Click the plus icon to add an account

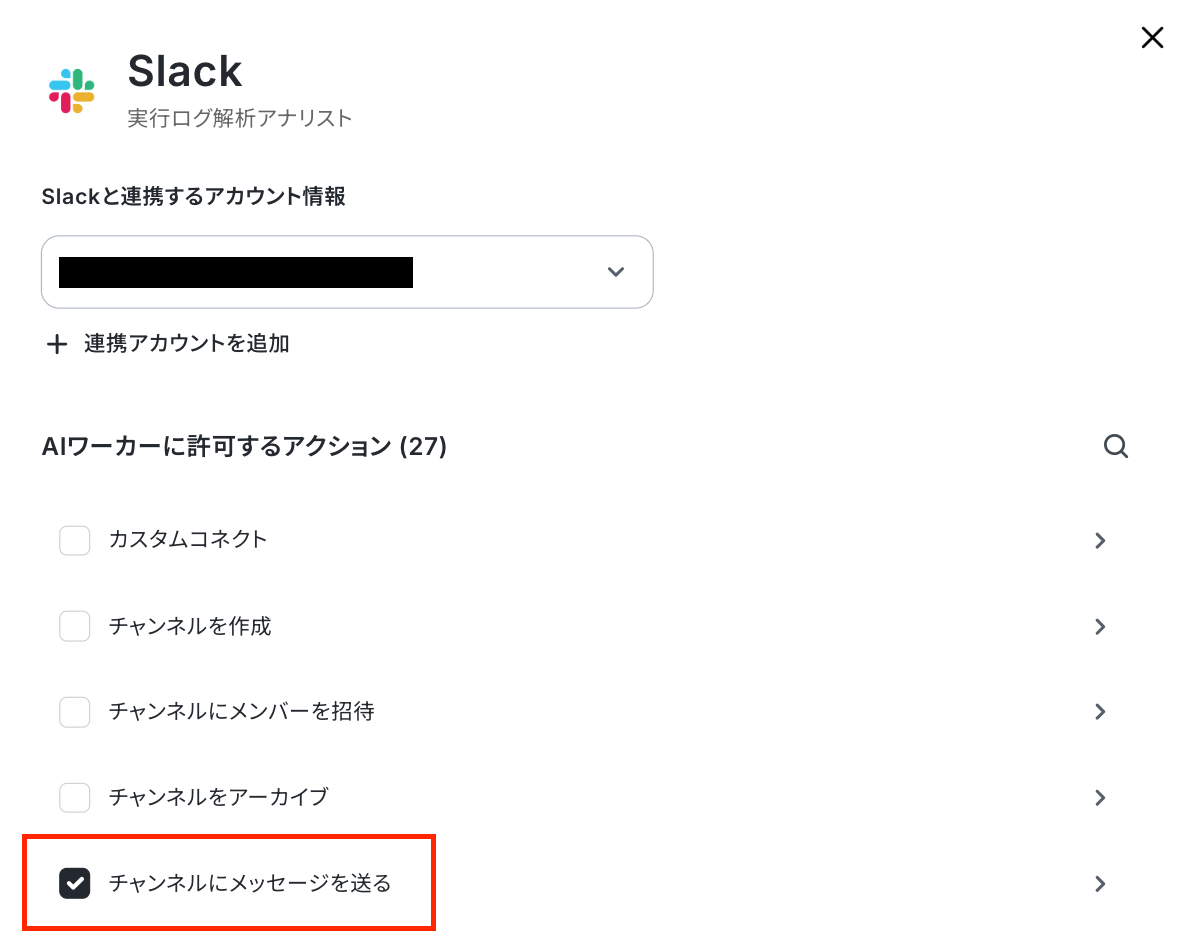tap(56, 345)
